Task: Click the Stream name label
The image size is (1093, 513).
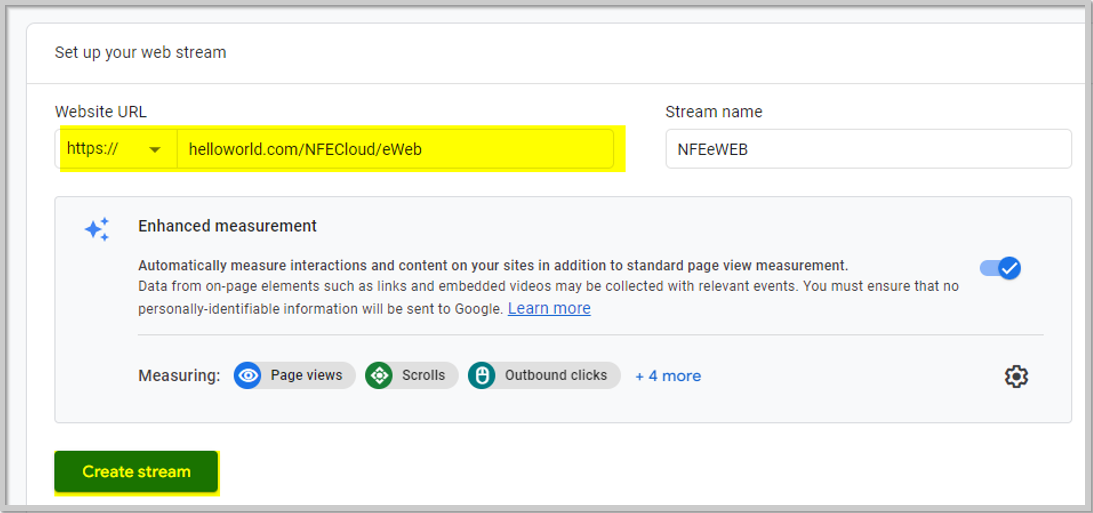Action: [714, 112]
